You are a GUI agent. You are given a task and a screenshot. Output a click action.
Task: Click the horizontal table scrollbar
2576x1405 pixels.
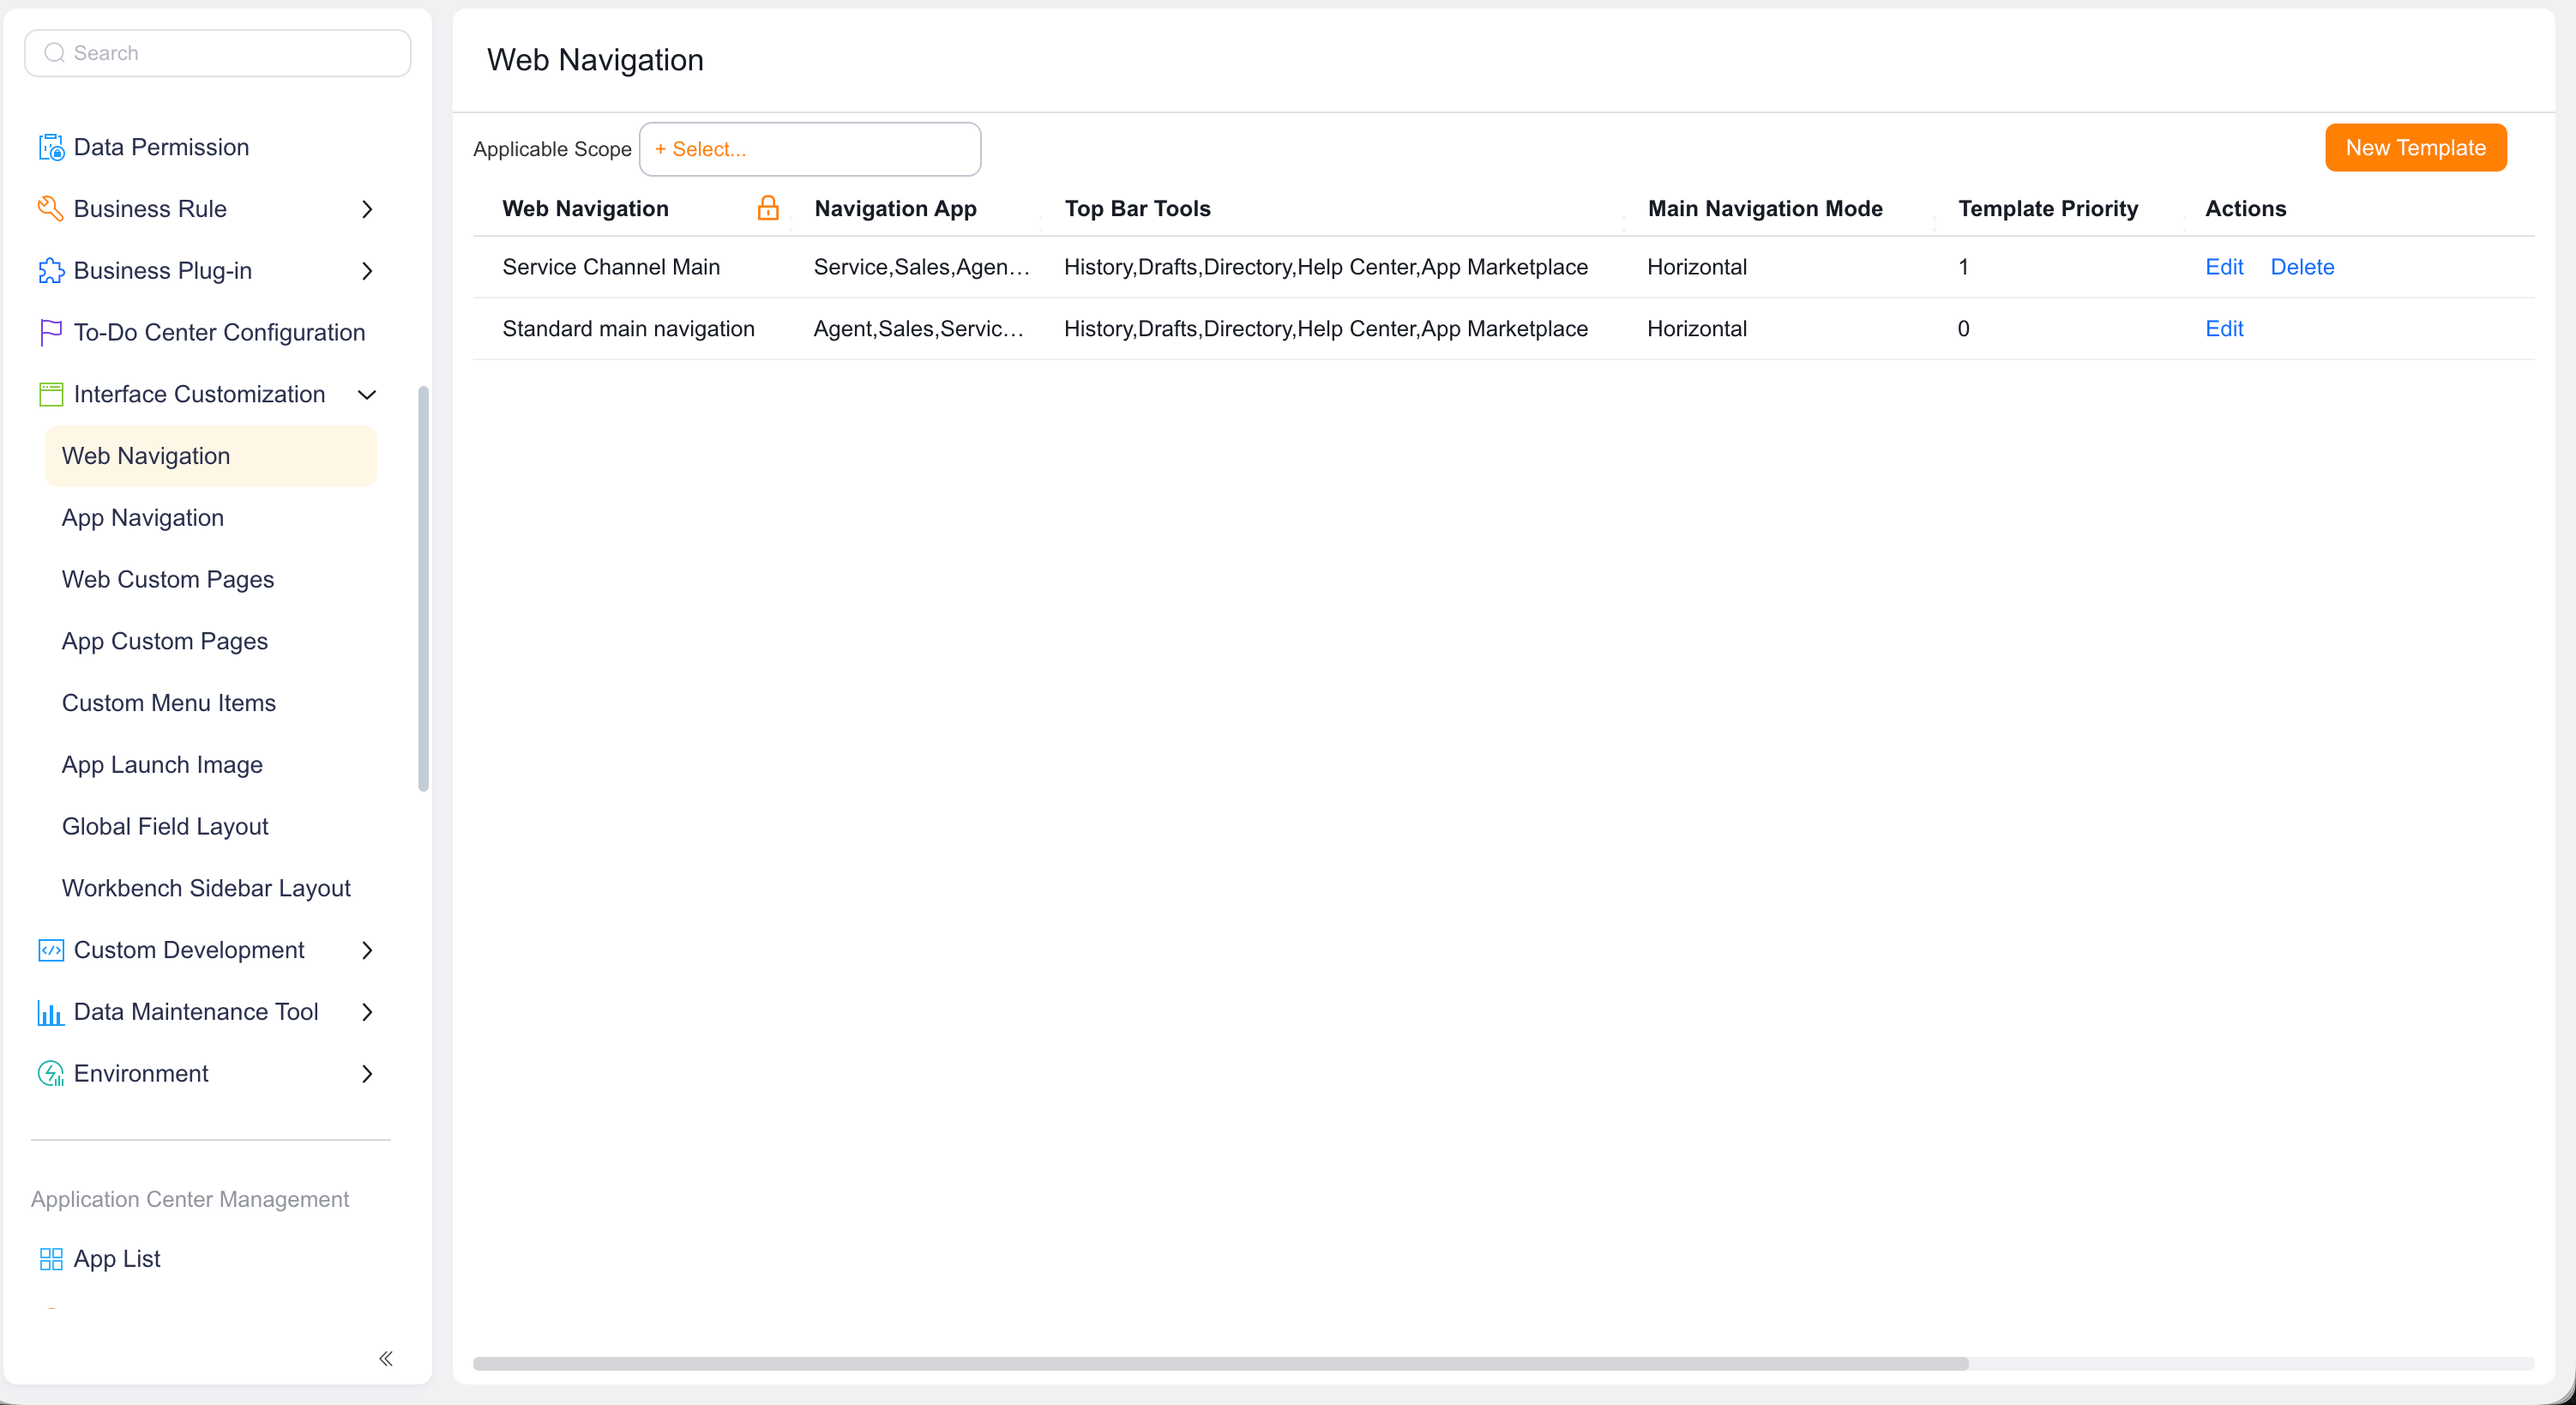[x=1220, y=1364]
